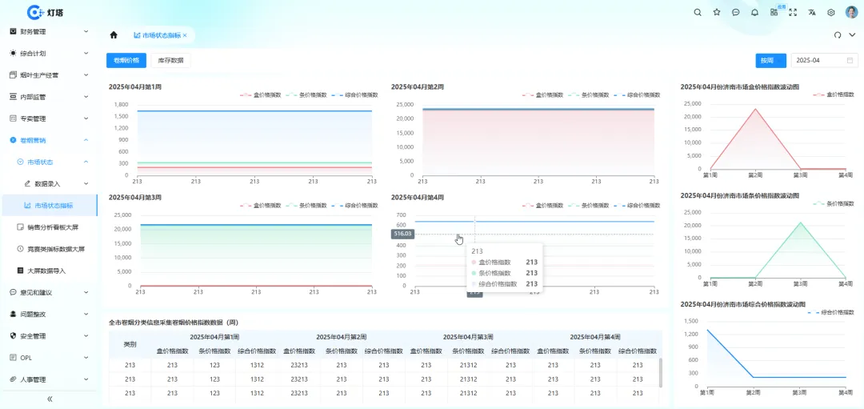This screenshot has height=409, width=864.
Task: Switch to the 卷烟价格 tab
Action: click(x=126, y=61)
